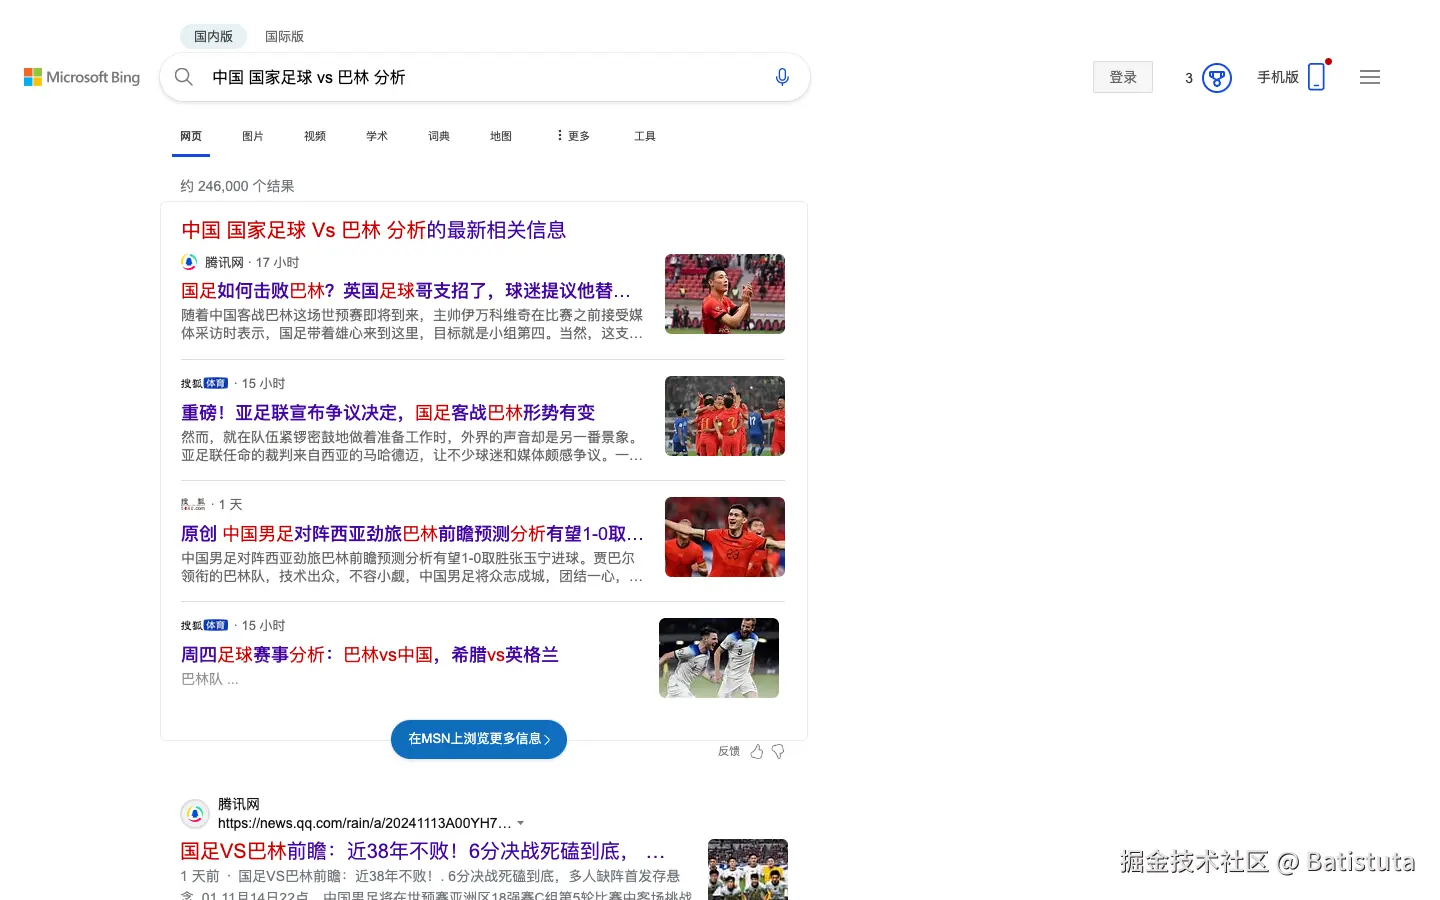Click the 反馈 feedback text
This screenshot has width=1440, height=900.
tap(729, 751)
